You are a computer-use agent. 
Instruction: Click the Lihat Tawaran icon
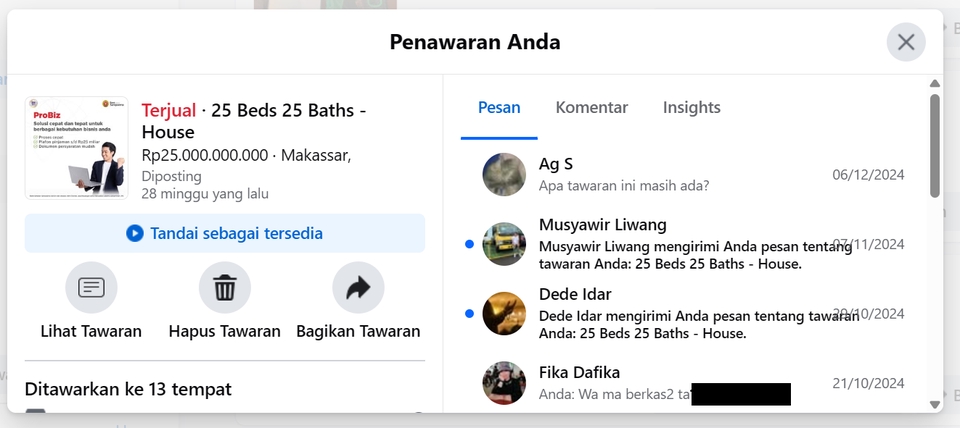coord(91,288)
